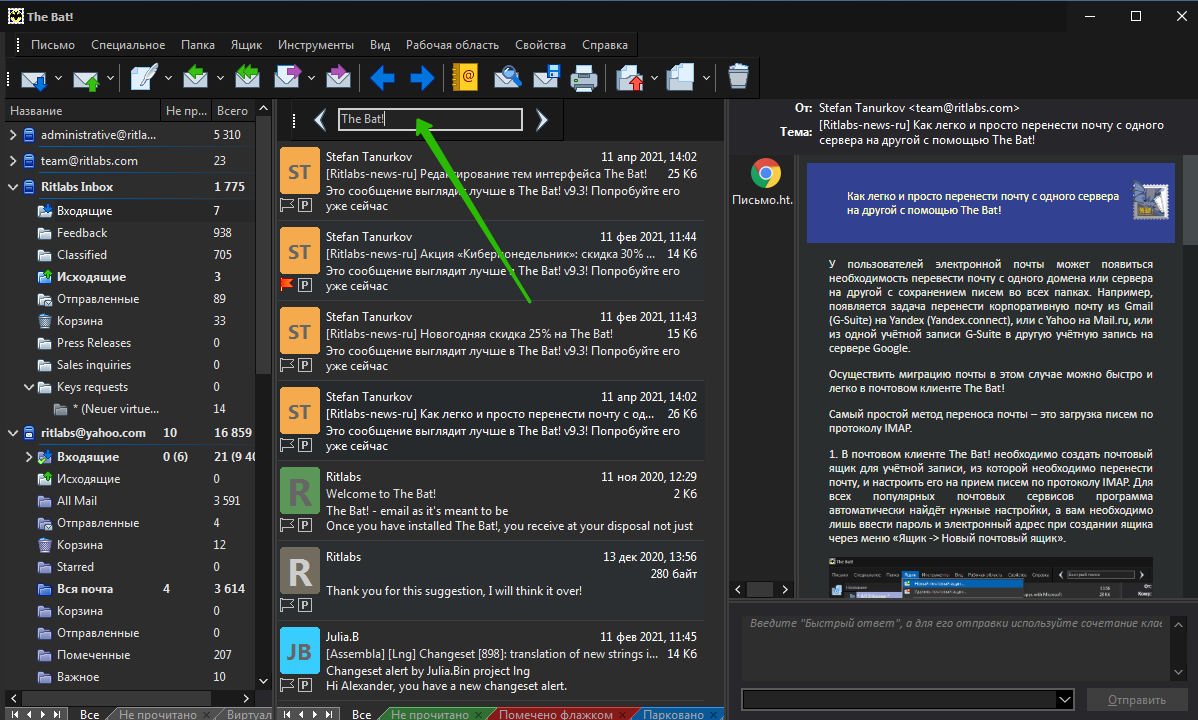Expand Входящие under ritlabs@yahoo.com

click(x=29, y=456)
